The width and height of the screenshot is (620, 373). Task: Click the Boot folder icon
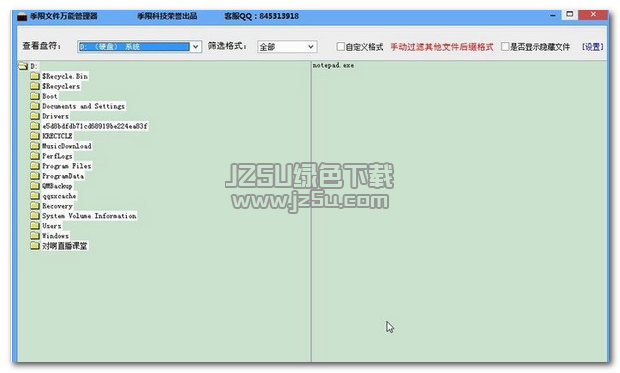click(x=35, y=96)
